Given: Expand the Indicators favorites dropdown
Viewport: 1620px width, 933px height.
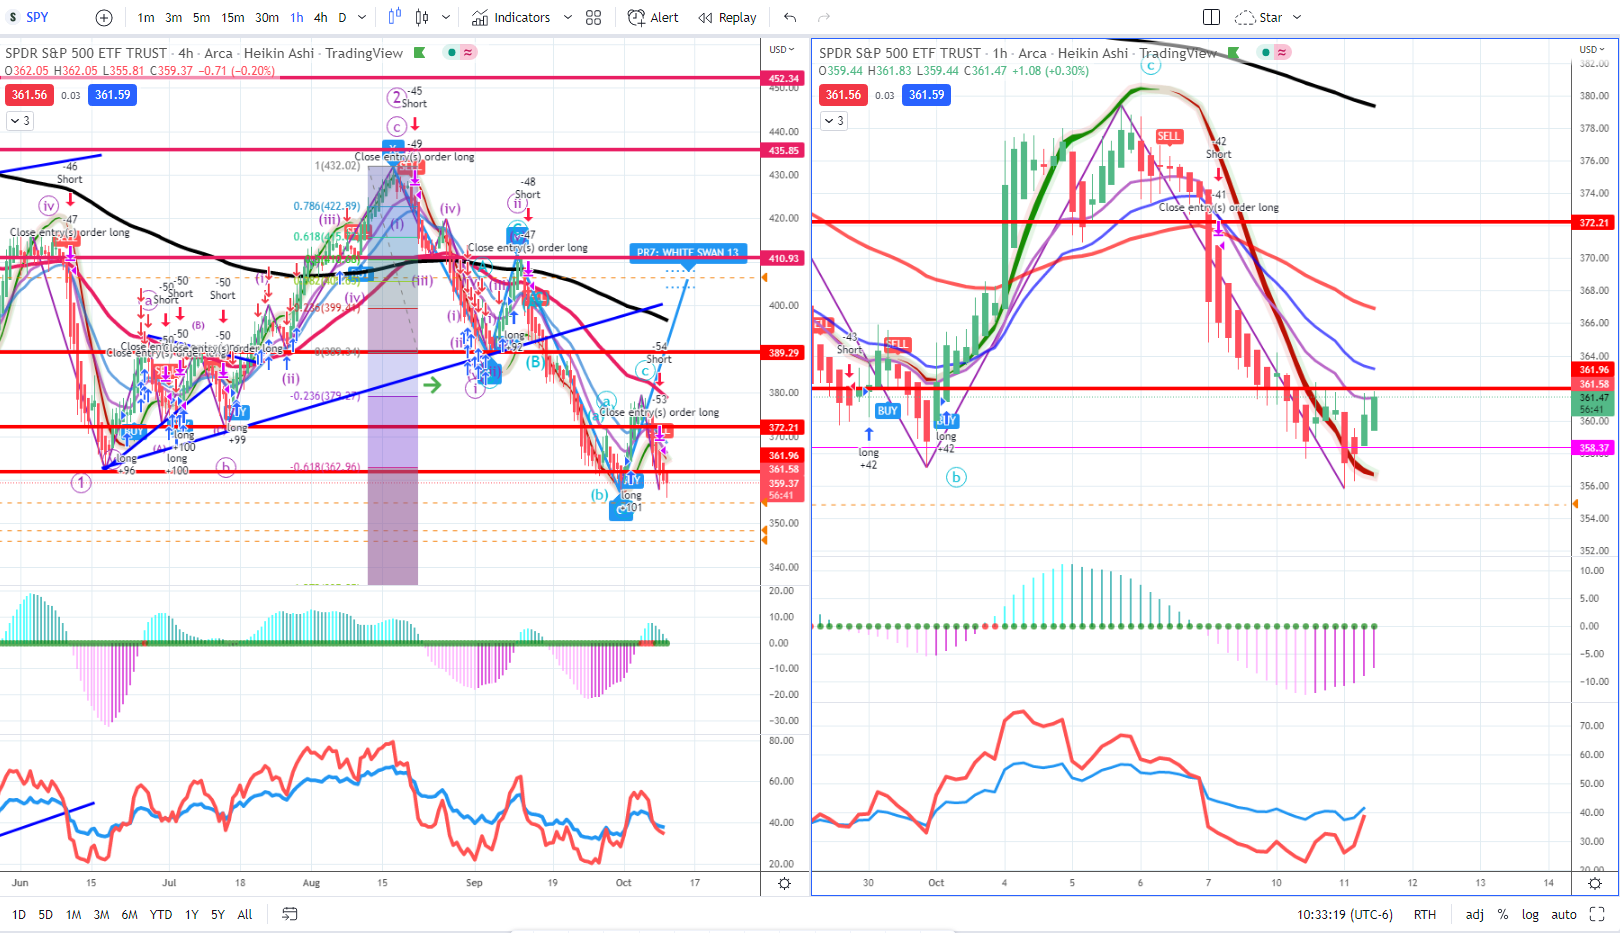Looking at the screenshot, I should click(x=567, y=17).
